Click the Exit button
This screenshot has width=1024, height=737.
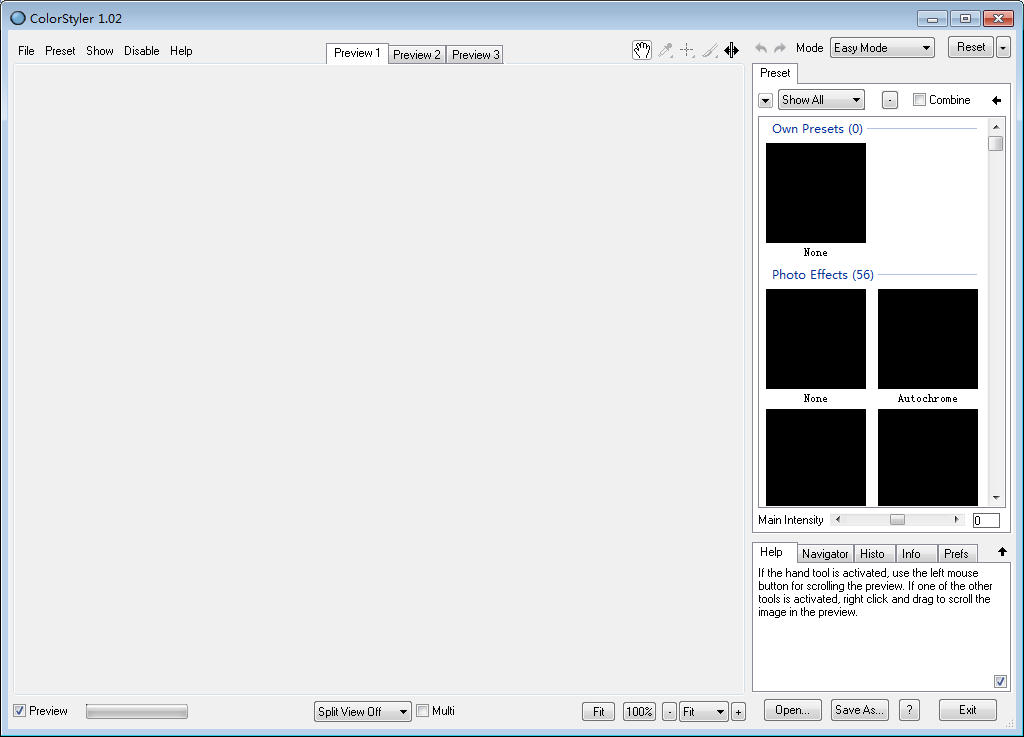(967, 710)
